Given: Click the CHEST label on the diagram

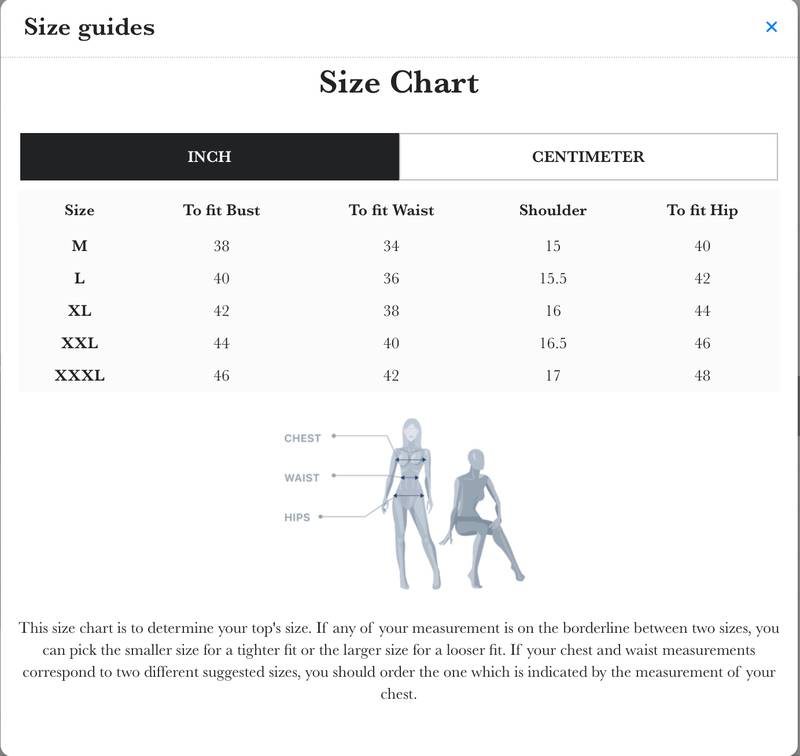Looking at the screenshot, I should click(x=302, y=438).
